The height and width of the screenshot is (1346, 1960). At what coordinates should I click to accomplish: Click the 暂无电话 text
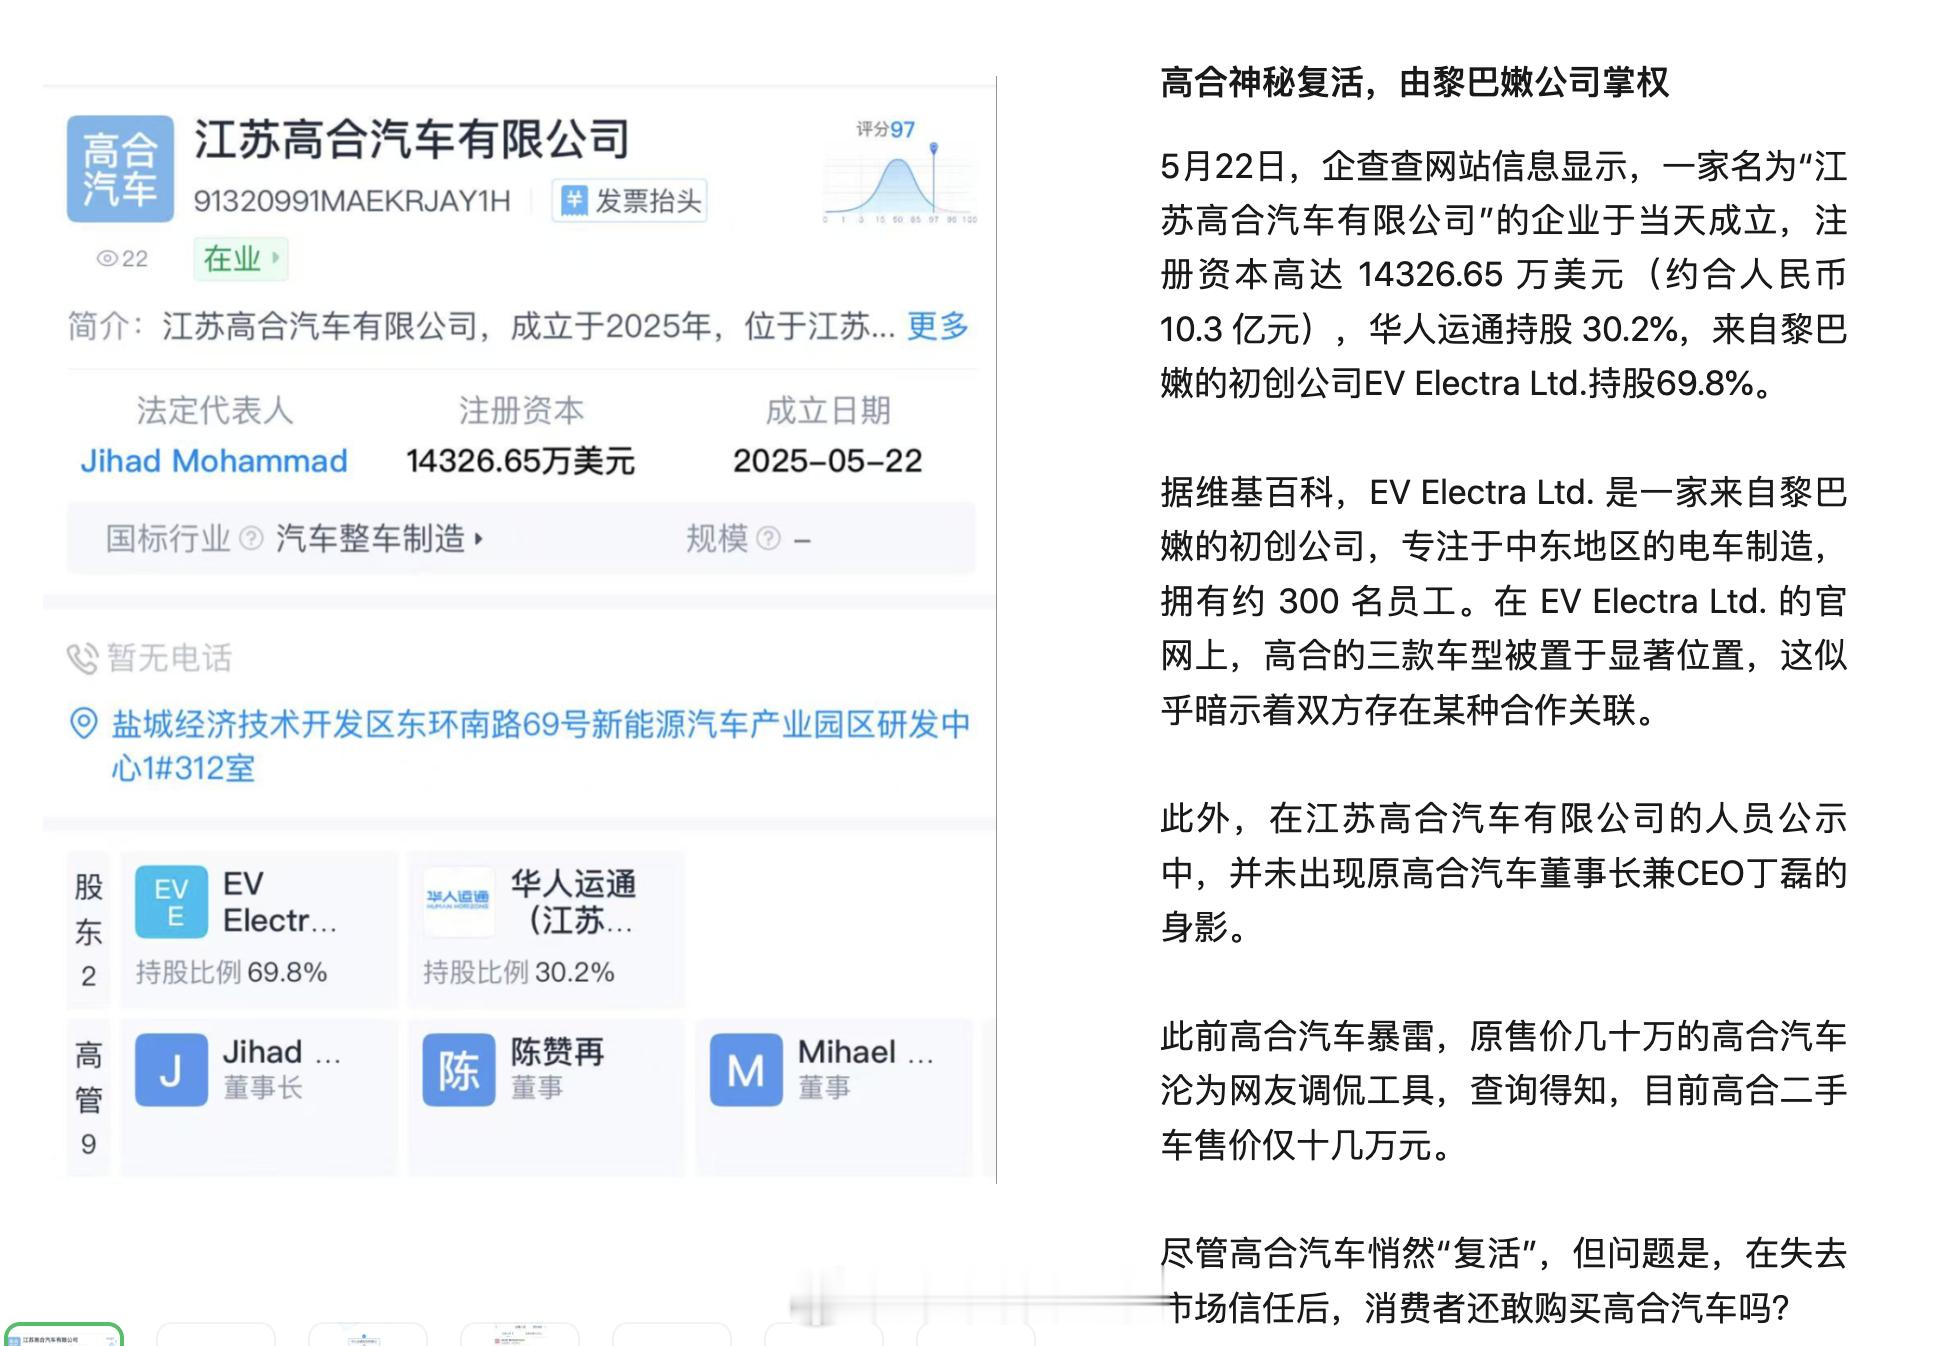[x=169, y=658]
